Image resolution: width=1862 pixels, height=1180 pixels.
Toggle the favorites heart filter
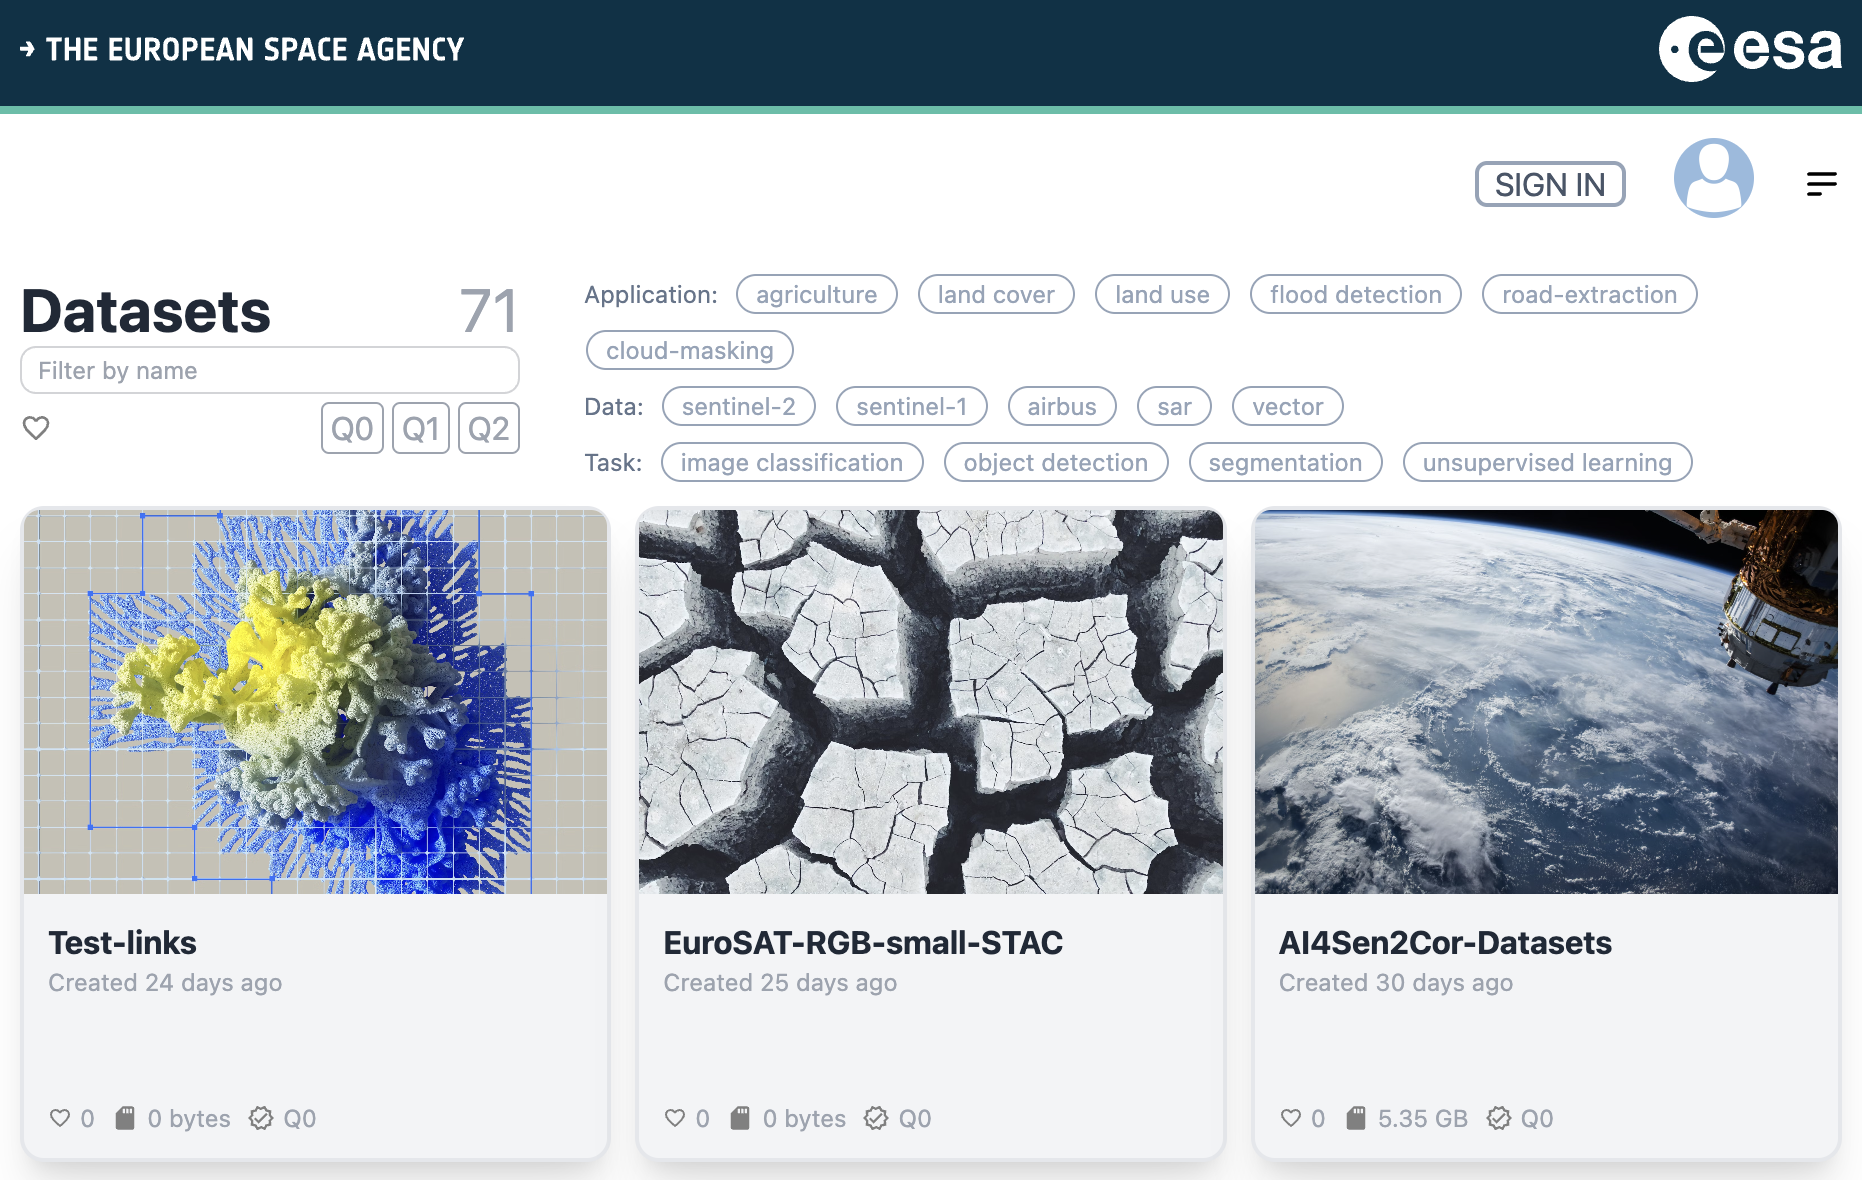(x=36, y=428)
